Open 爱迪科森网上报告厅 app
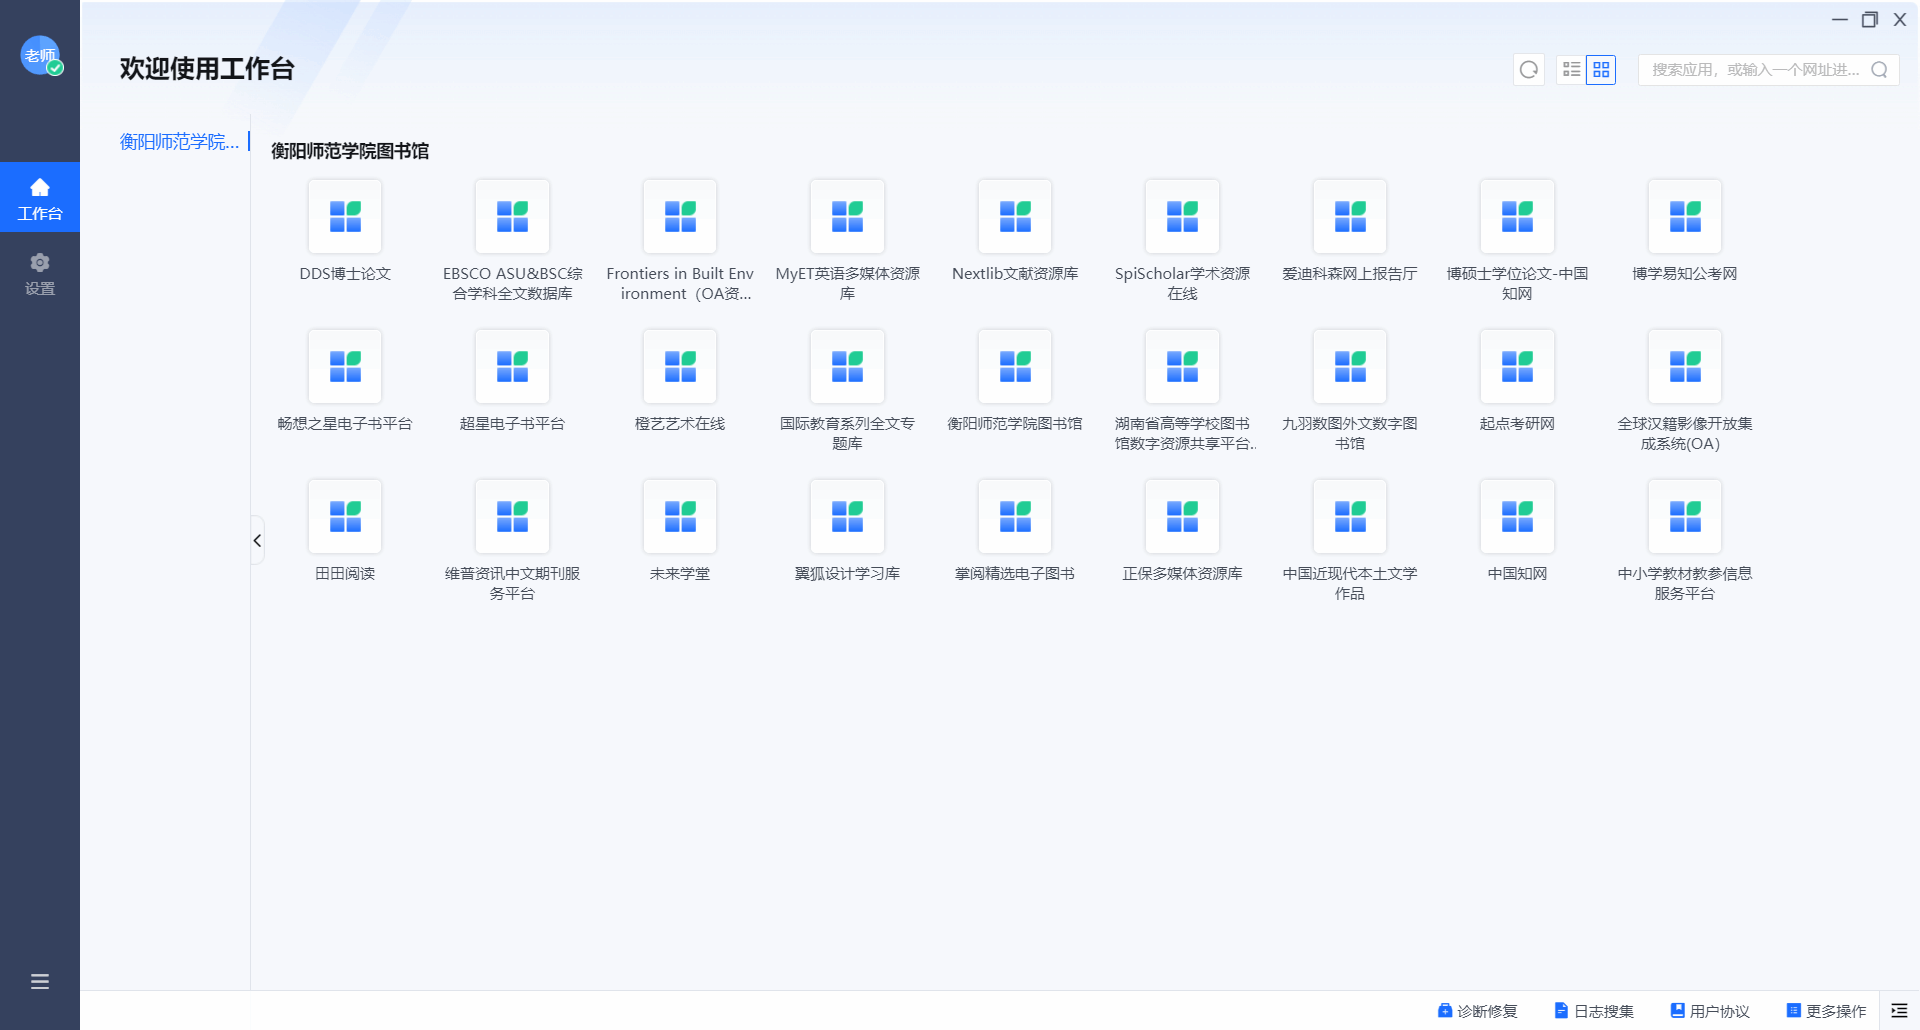The image size is (1920, 1030). pos(1350,216)
